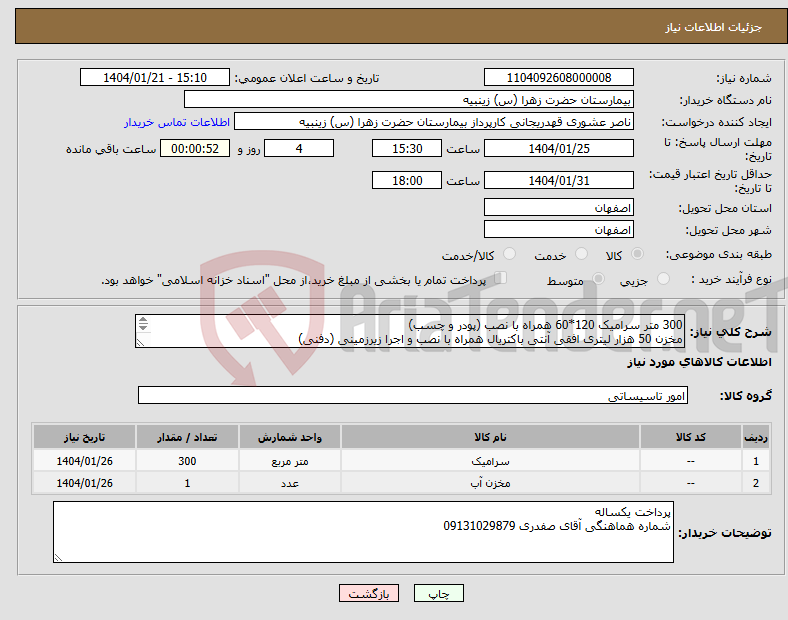Click the پرداخت یکساله note text
The width and height of the screenshot is (788, 620).
point(633,512)
